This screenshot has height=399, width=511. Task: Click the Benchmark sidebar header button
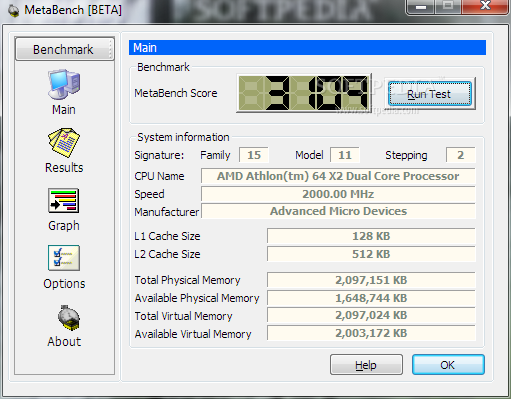pyautogui.click(x=65, y=49)
